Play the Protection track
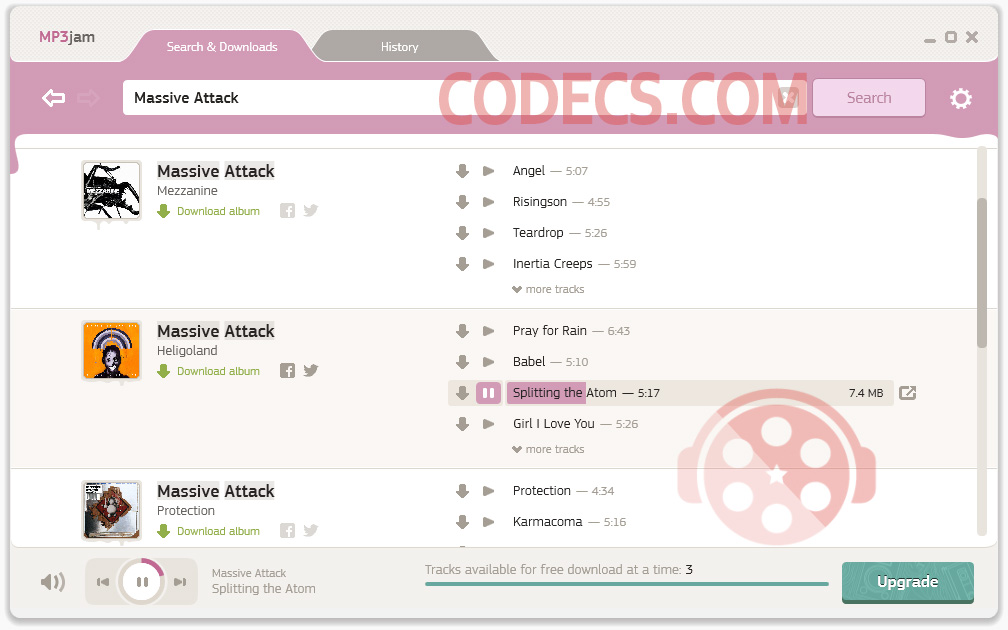The width and height of the screenshot is (1008, 630). (x=489, y=491)
